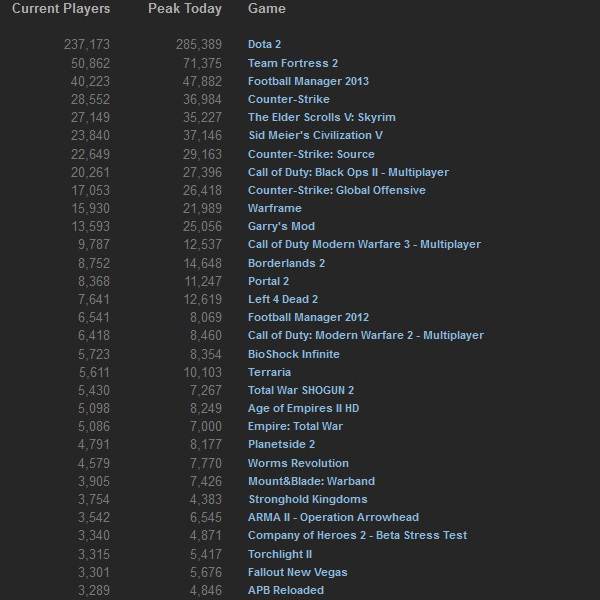Open Sid Meier's Civilization V link
The width and height of the screenshot is (600, 600).
click(315, 135)
